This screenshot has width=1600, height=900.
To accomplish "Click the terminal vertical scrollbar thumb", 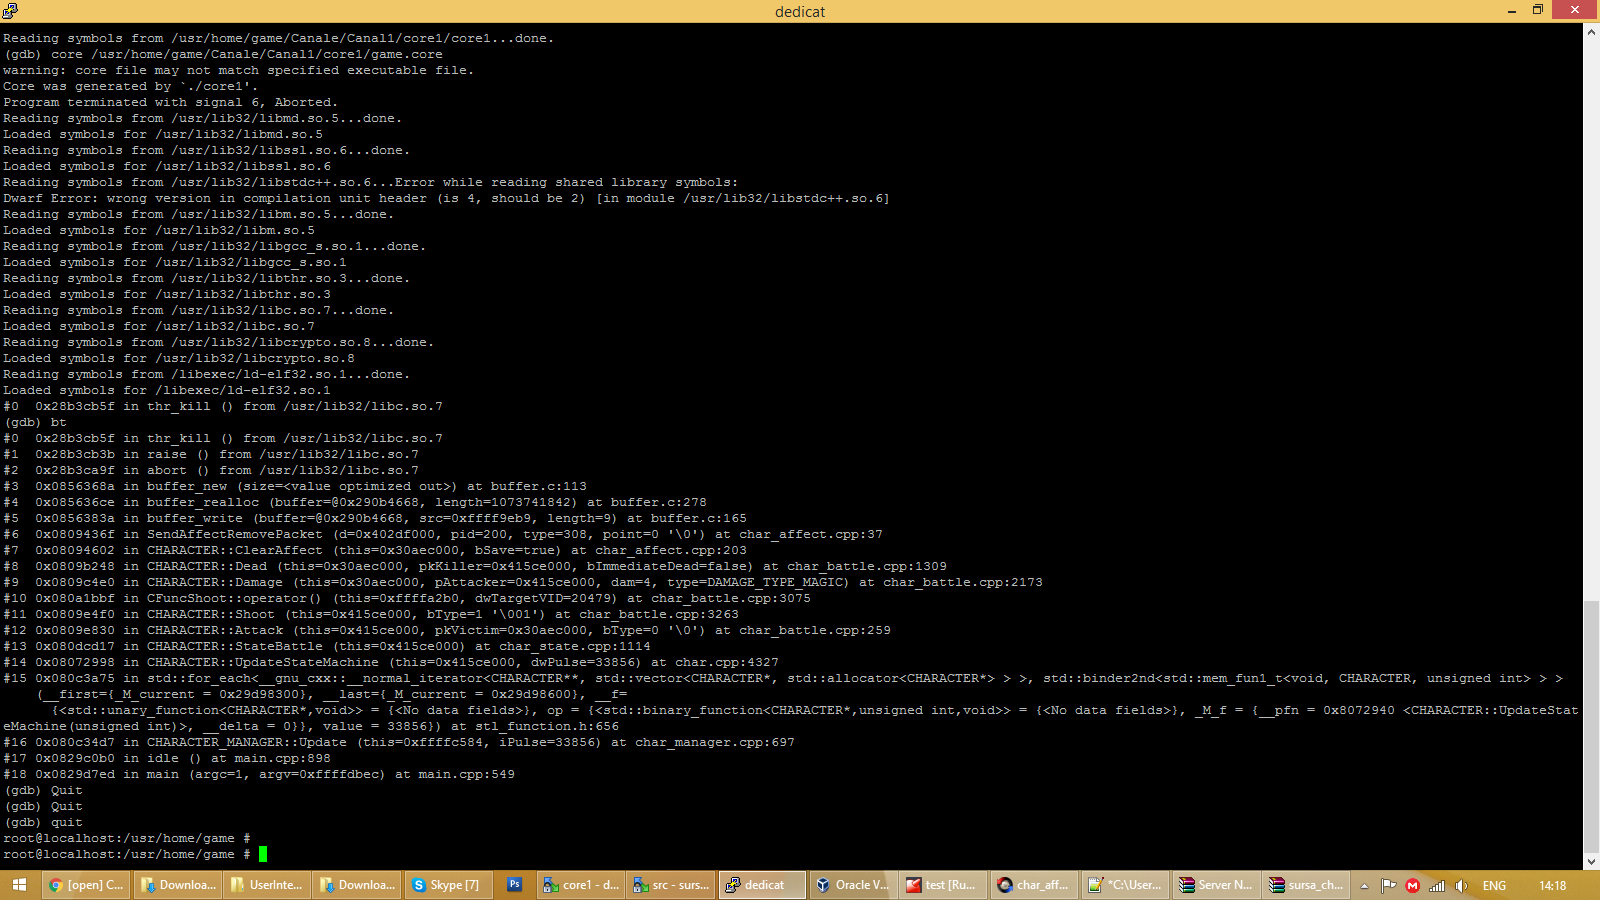I will (x=1591, y=725).
